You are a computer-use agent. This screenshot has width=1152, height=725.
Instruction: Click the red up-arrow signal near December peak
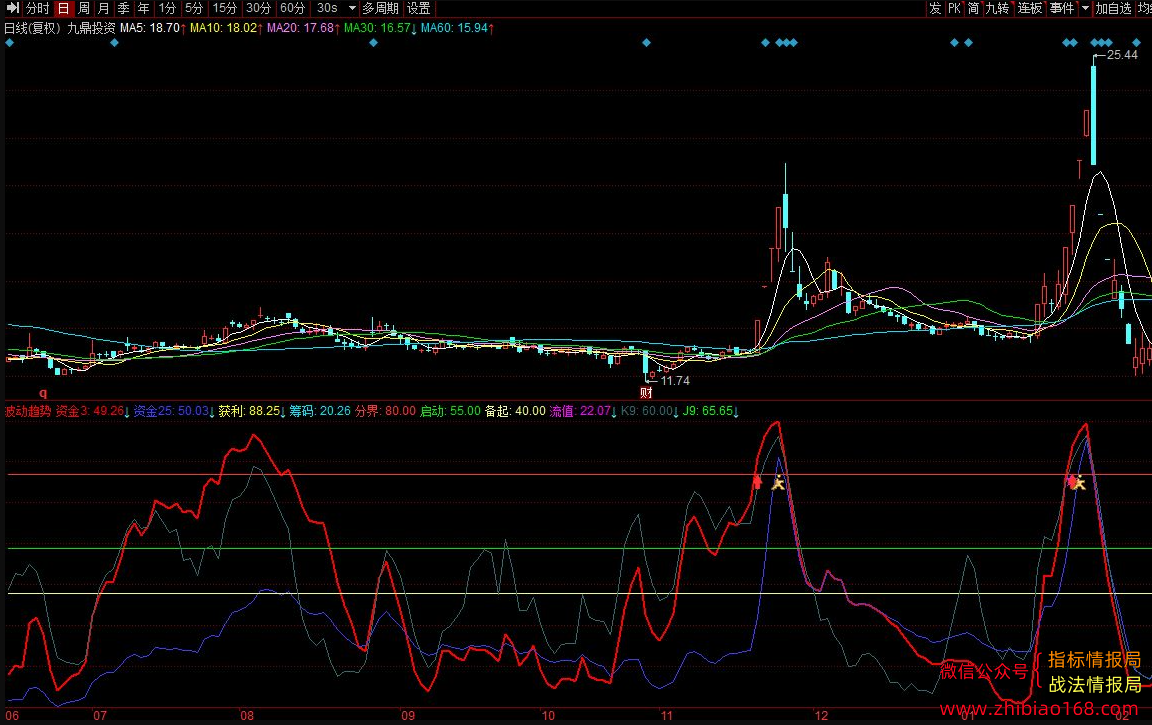pyautogui.click(x=757, y=483)
